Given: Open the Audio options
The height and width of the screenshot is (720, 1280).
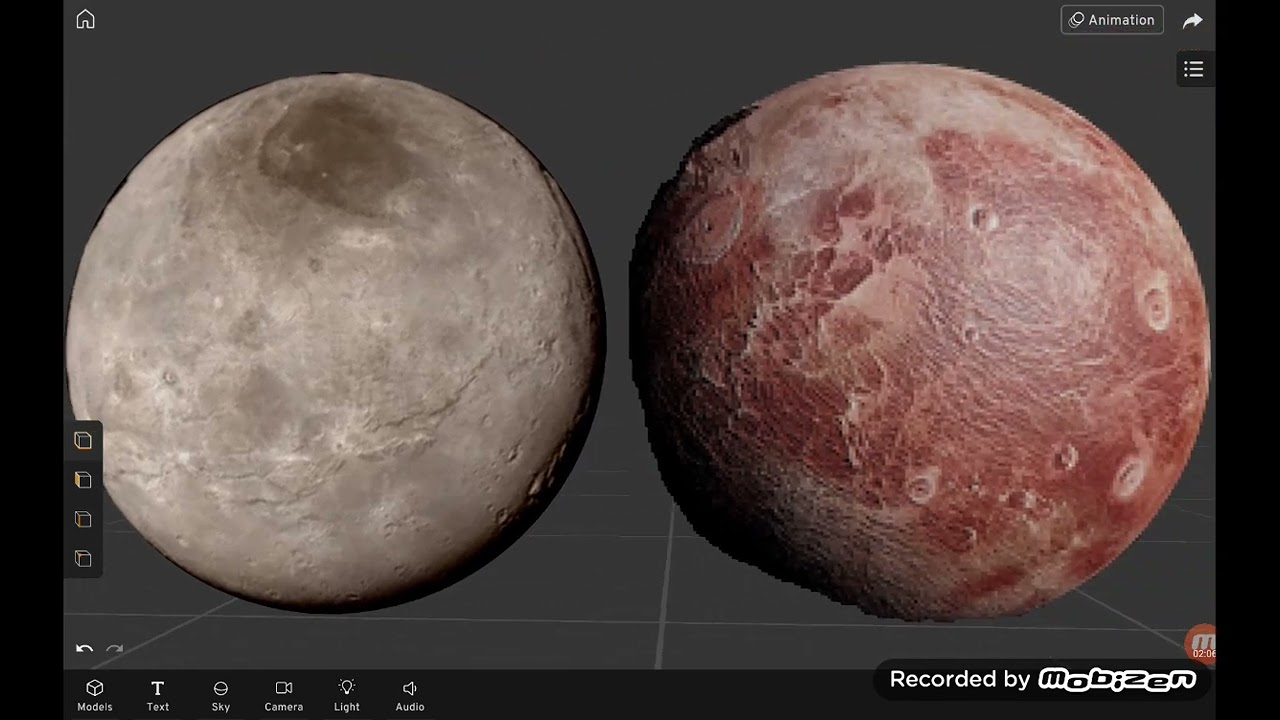Looking at the screenshot, I should click(410, 695).
